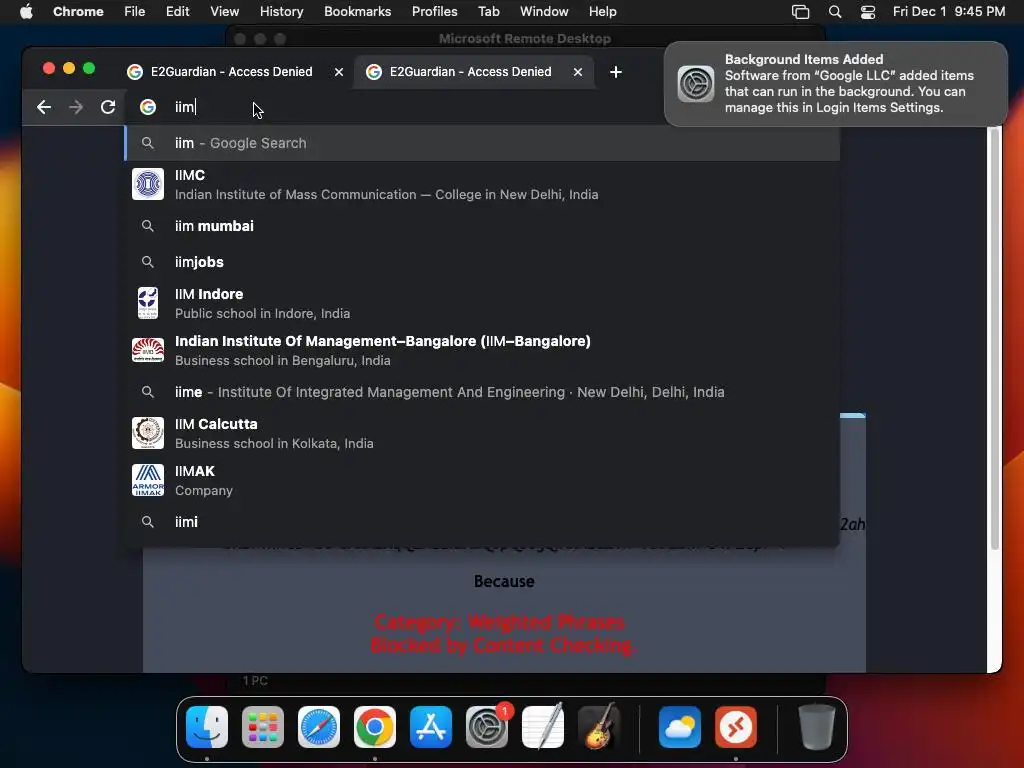Open the cloud weather app in Dock
The height and width of the screenshot is (768, 1024).
(x=680, y=727)
